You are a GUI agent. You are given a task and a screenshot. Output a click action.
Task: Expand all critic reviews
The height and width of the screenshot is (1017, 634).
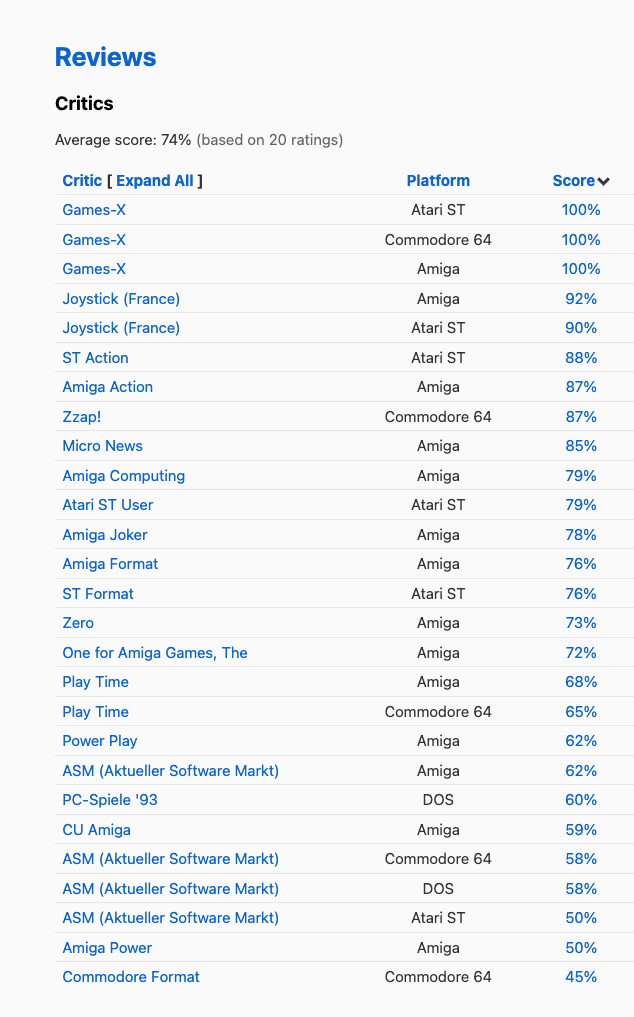[x=154, y=181]
